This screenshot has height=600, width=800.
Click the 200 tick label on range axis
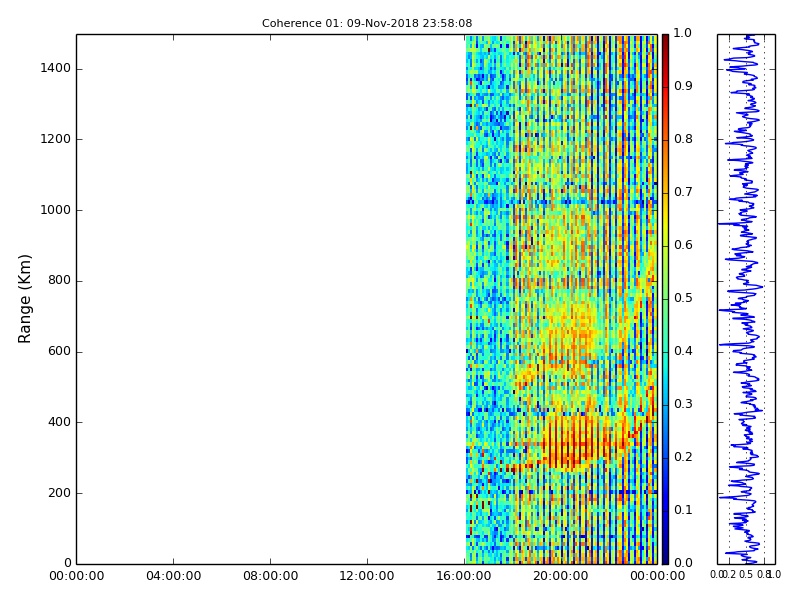pyautogui.click(x=59, y=493)
